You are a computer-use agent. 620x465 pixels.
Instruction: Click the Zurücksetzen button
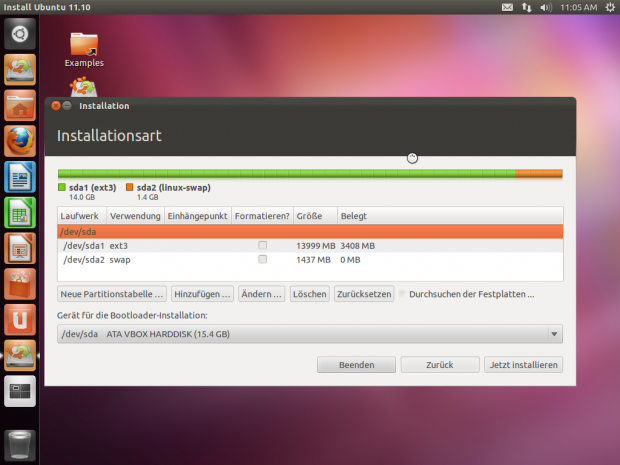(364, 294)
